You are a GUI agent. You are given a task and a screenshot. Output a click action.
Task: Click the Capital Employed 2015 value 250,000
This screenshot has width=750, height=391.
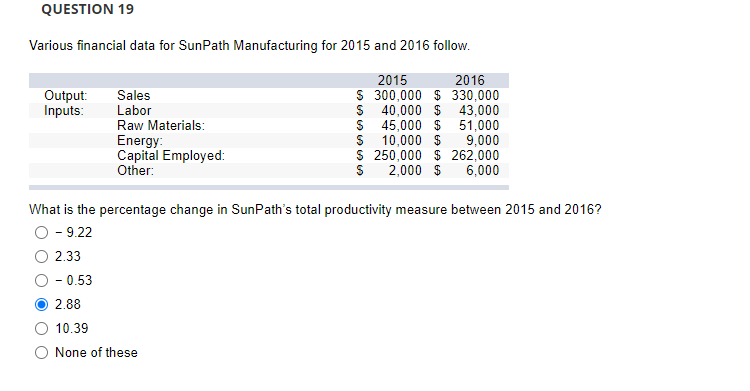click(x=397, y=156)
